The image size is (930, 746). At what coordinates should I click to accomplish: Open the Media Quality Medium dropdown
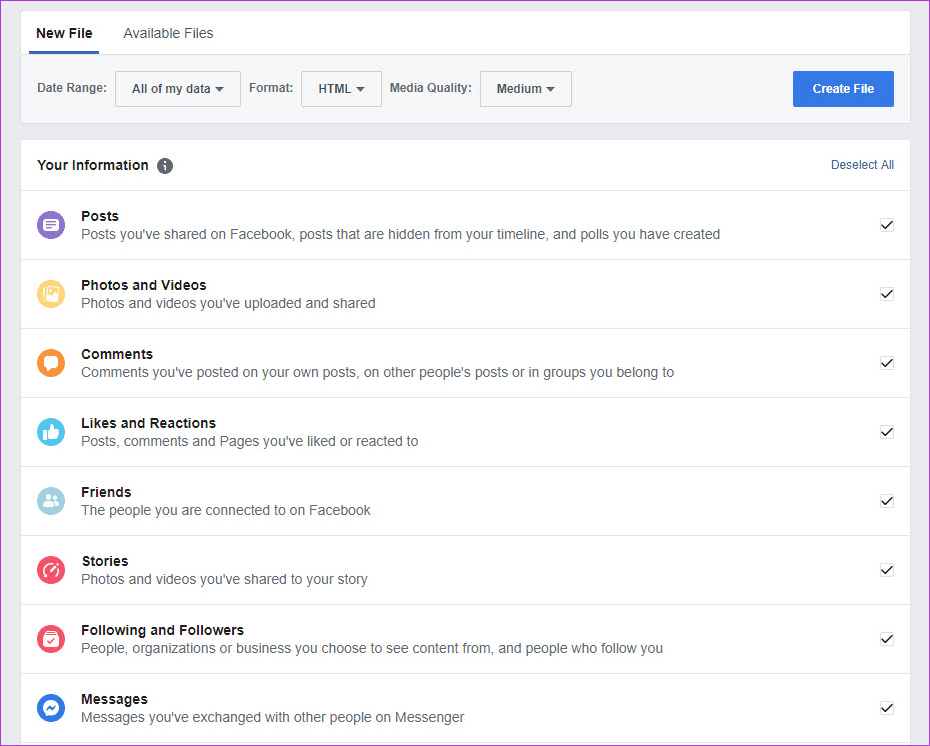click(x=525, y=89)
